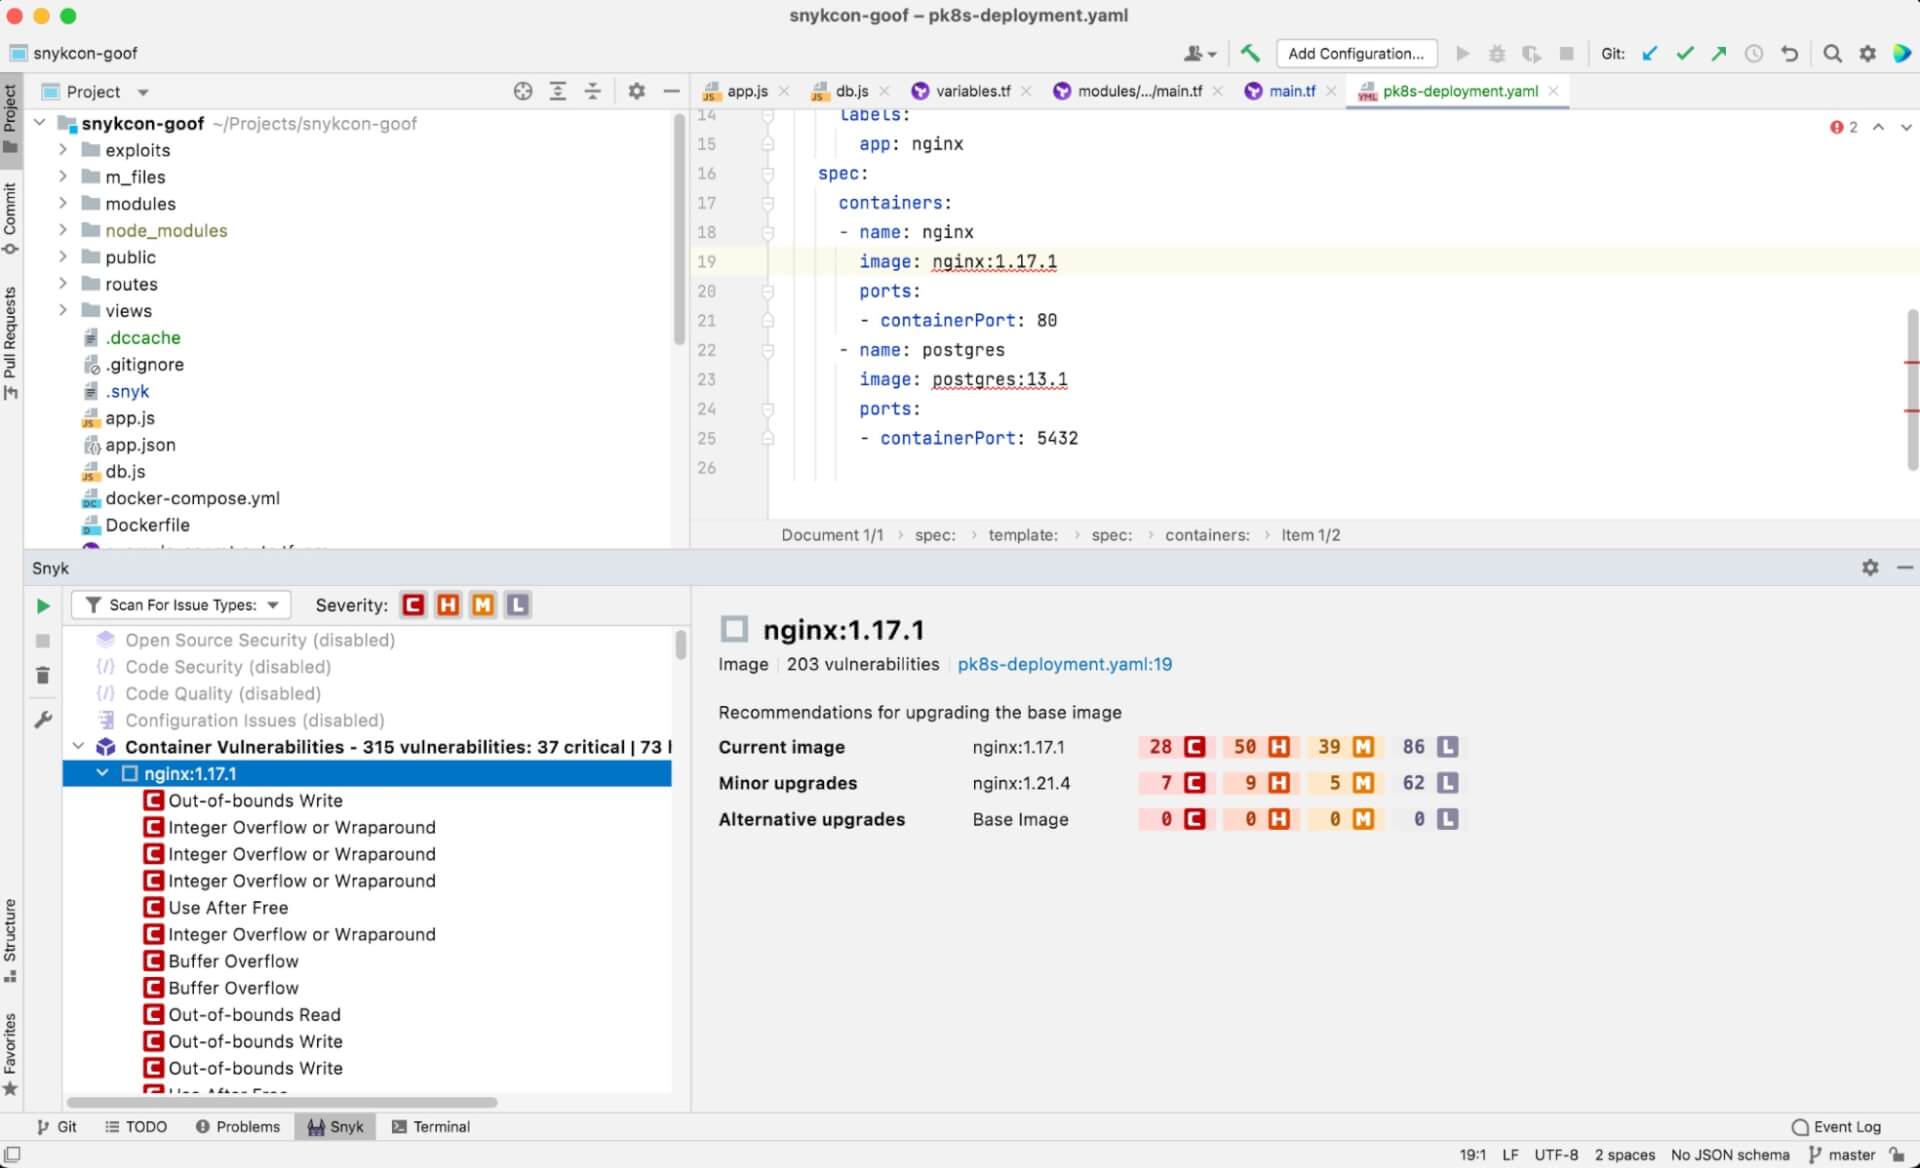The image size is (1920, 1169).
Task: Open docker-compose.yml in project tree
Action: coord(192,499)
